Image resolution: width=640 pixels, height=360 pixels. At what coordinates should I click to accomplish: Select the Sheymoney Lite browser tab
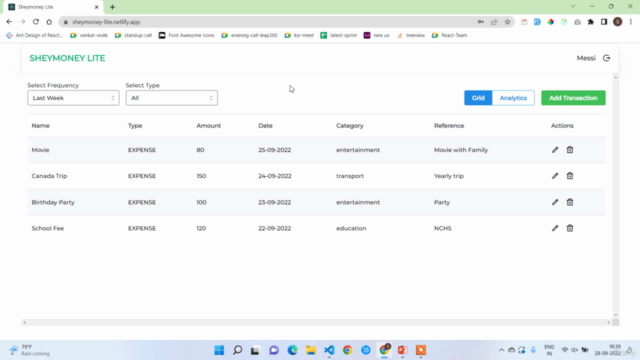point(53,7)
